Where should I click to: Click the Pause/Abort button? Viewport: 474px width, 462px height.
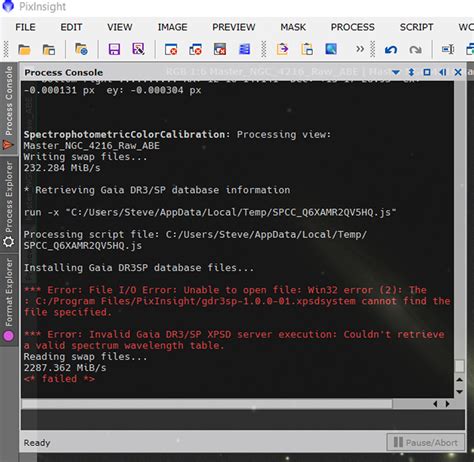(426, 442)
